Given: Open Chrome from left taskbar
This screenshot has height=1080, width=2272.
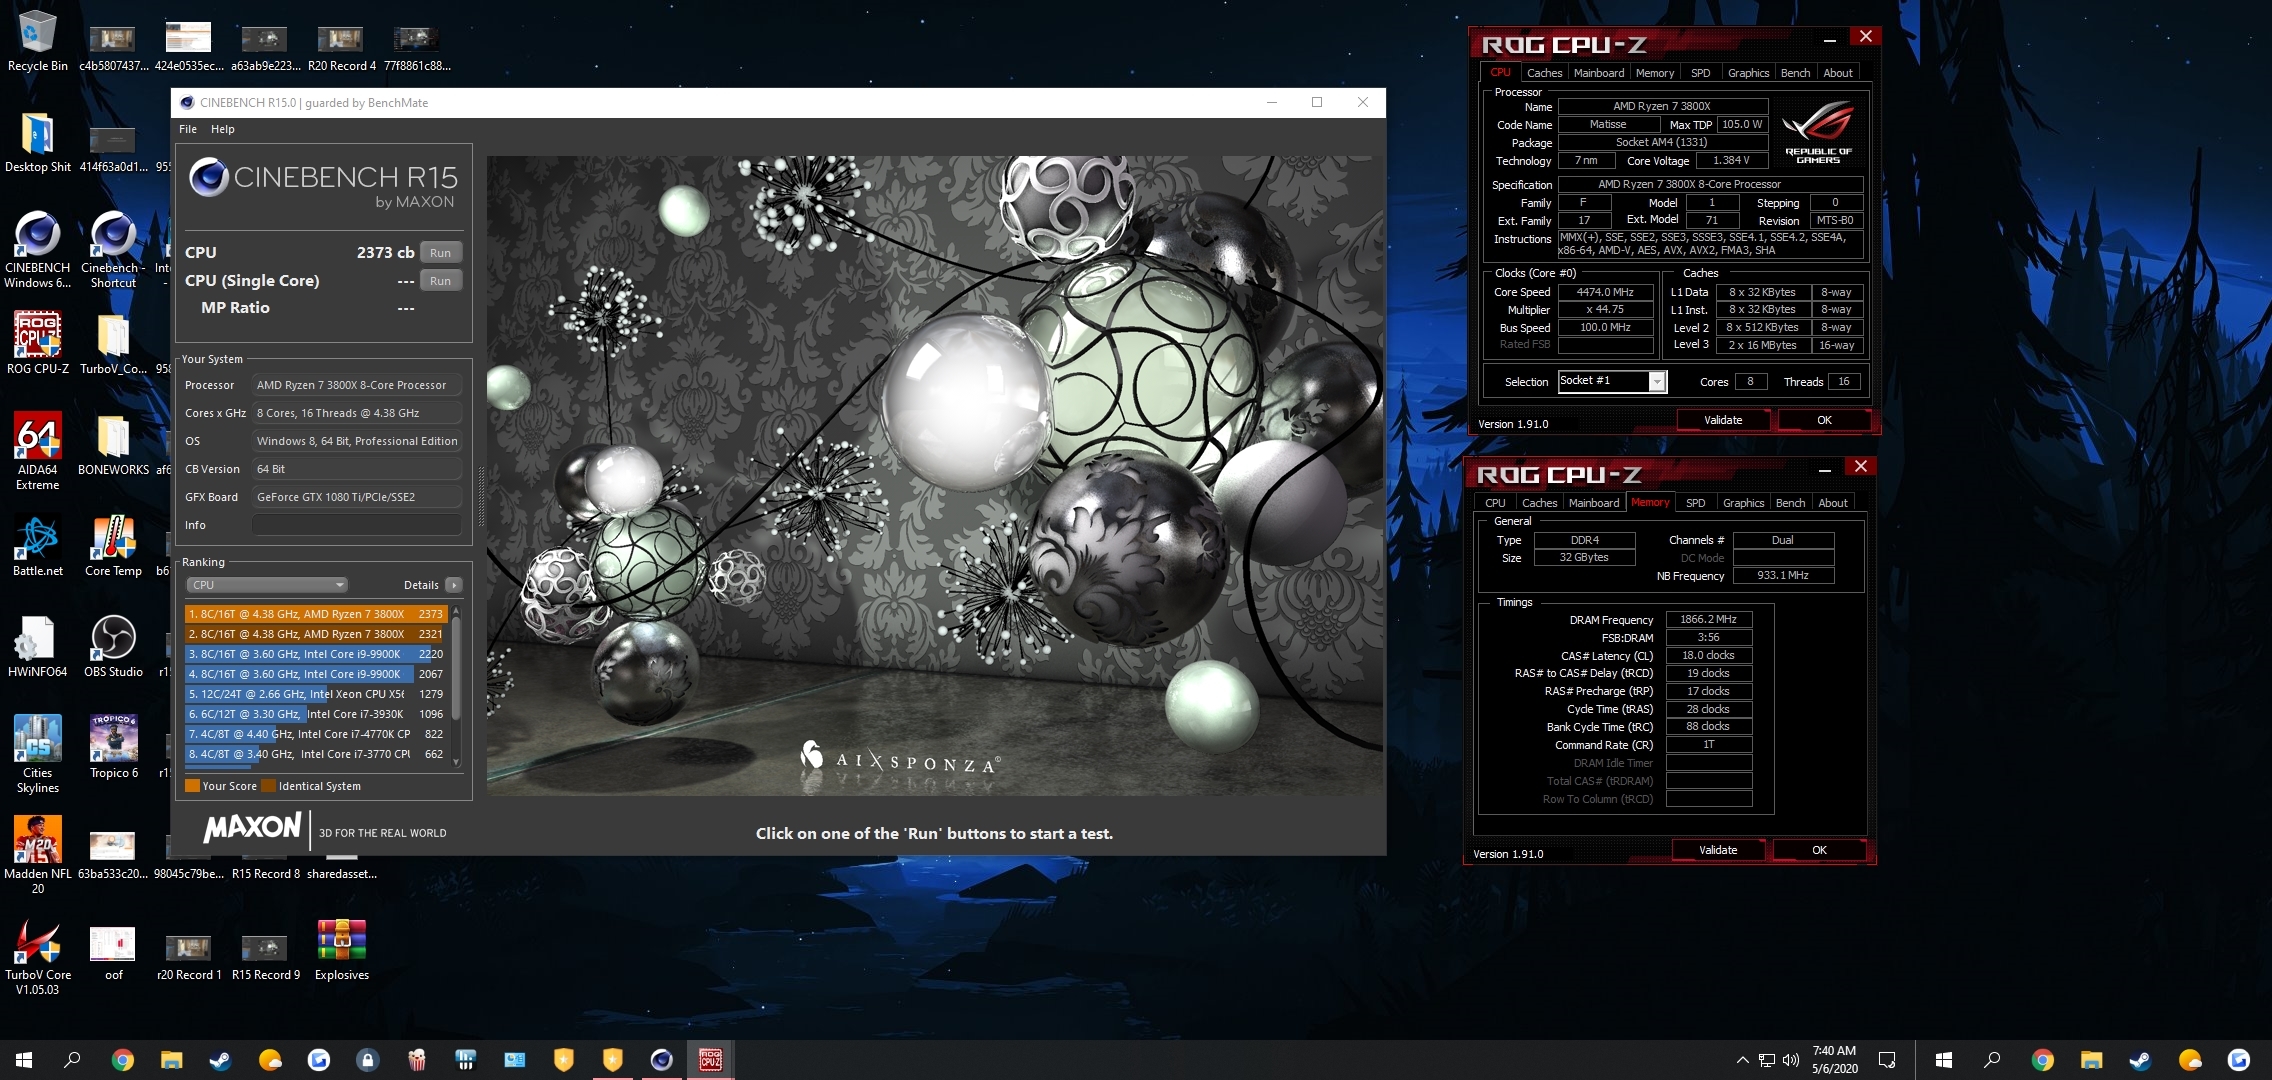Looking at the screenshot, I should click(122, 1060).
